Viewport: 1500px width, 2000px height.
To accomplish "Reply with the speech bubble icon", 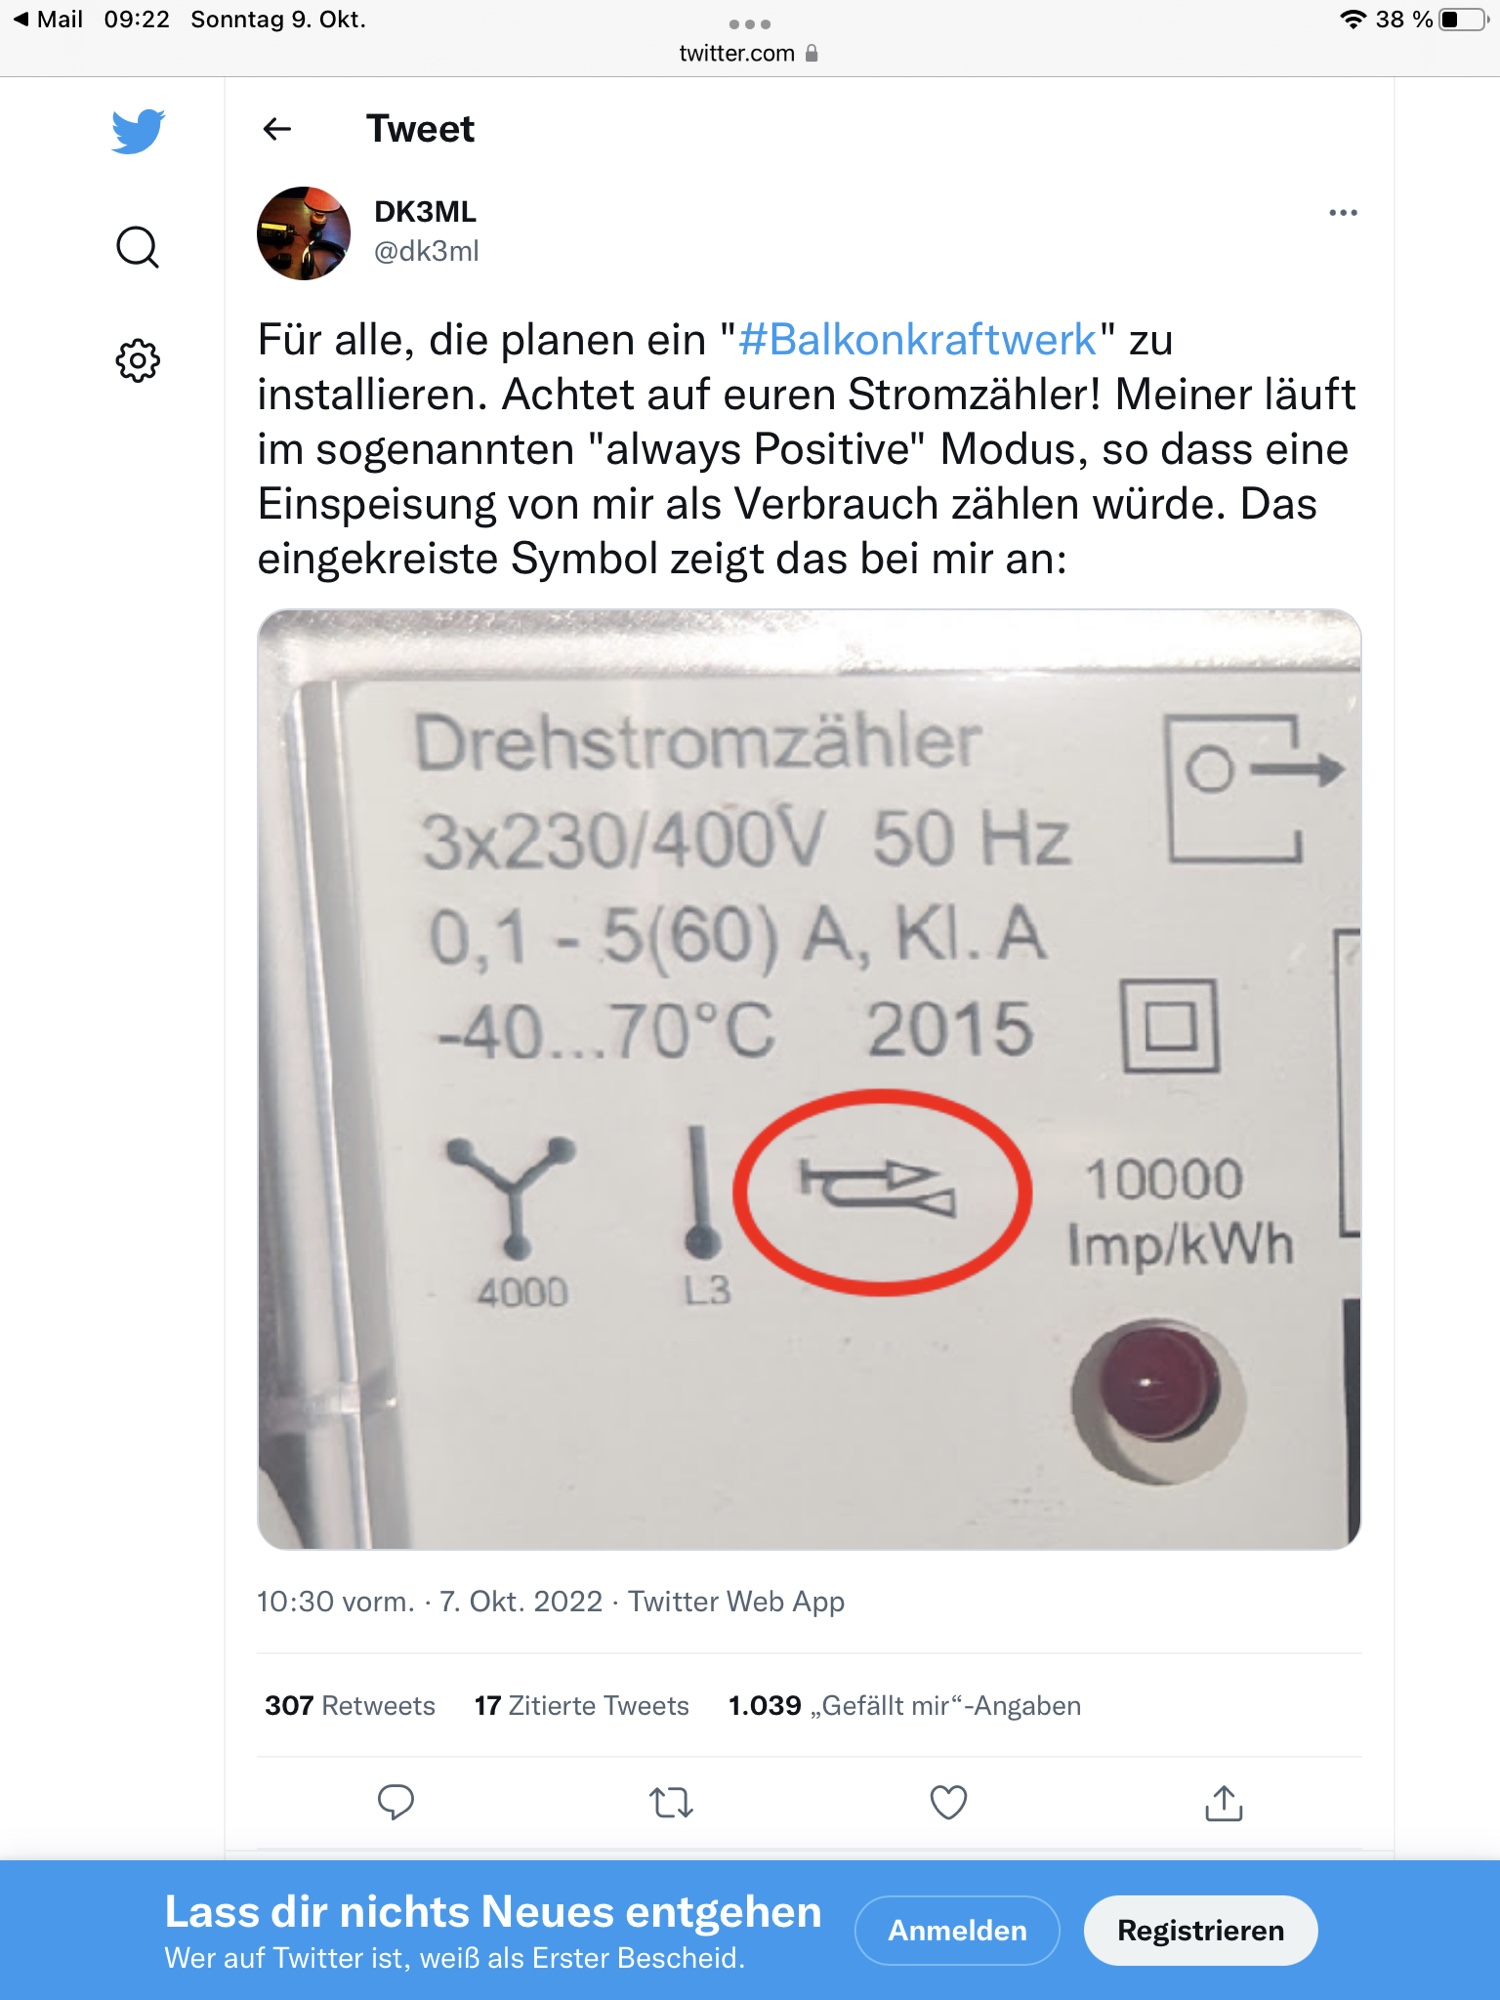I will click(x=396, y=1802).
